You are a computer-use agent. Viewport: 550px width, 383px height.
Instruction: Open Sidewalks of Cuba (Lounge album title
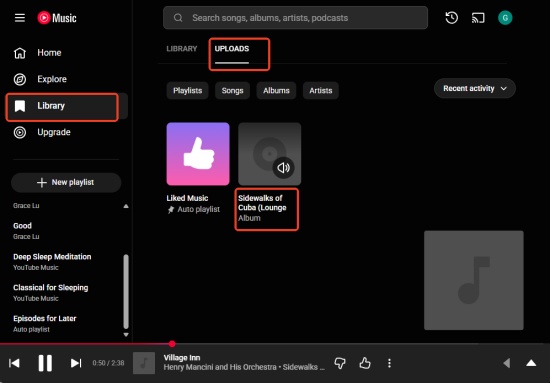coord(262,203)
